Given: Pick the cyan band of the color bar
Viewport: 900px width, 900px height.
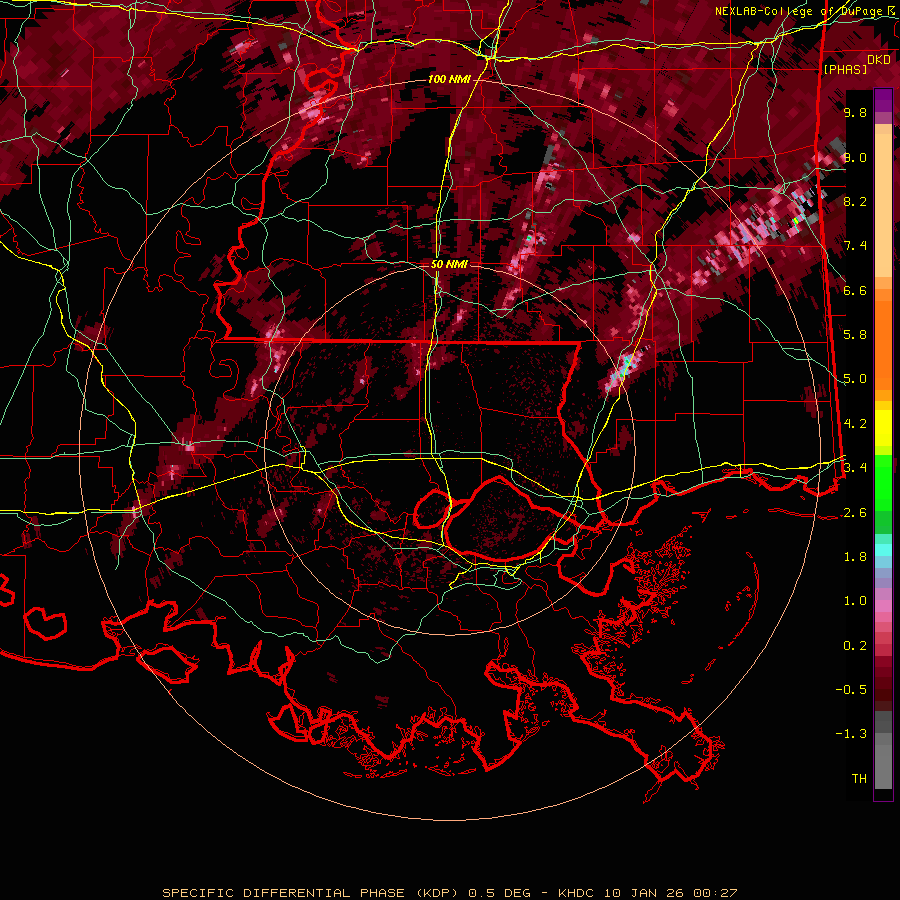Looking at the screenshot, I should click(x=883, y=550).
